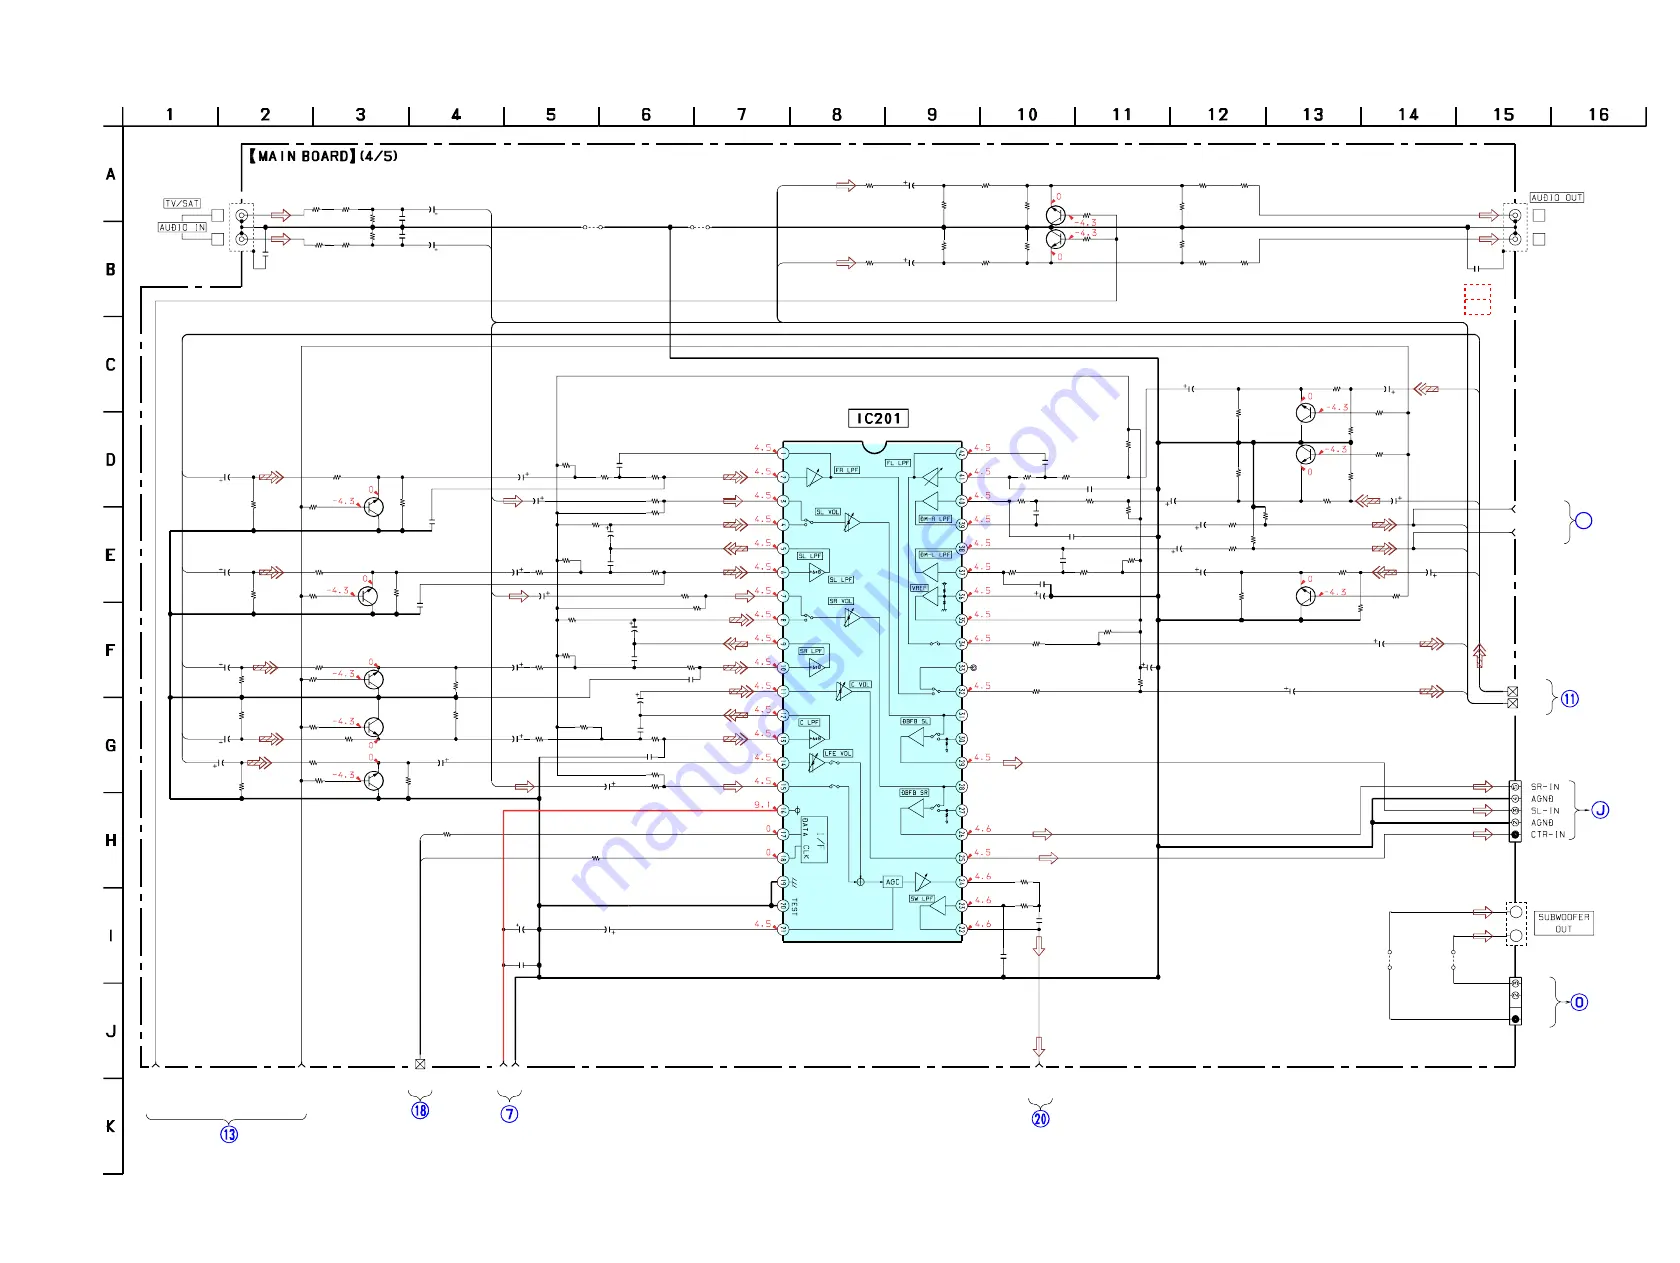Click the SUBWOOFER OUT label
Screen dimensions: 1680x1263
(x=1564, y=923)
